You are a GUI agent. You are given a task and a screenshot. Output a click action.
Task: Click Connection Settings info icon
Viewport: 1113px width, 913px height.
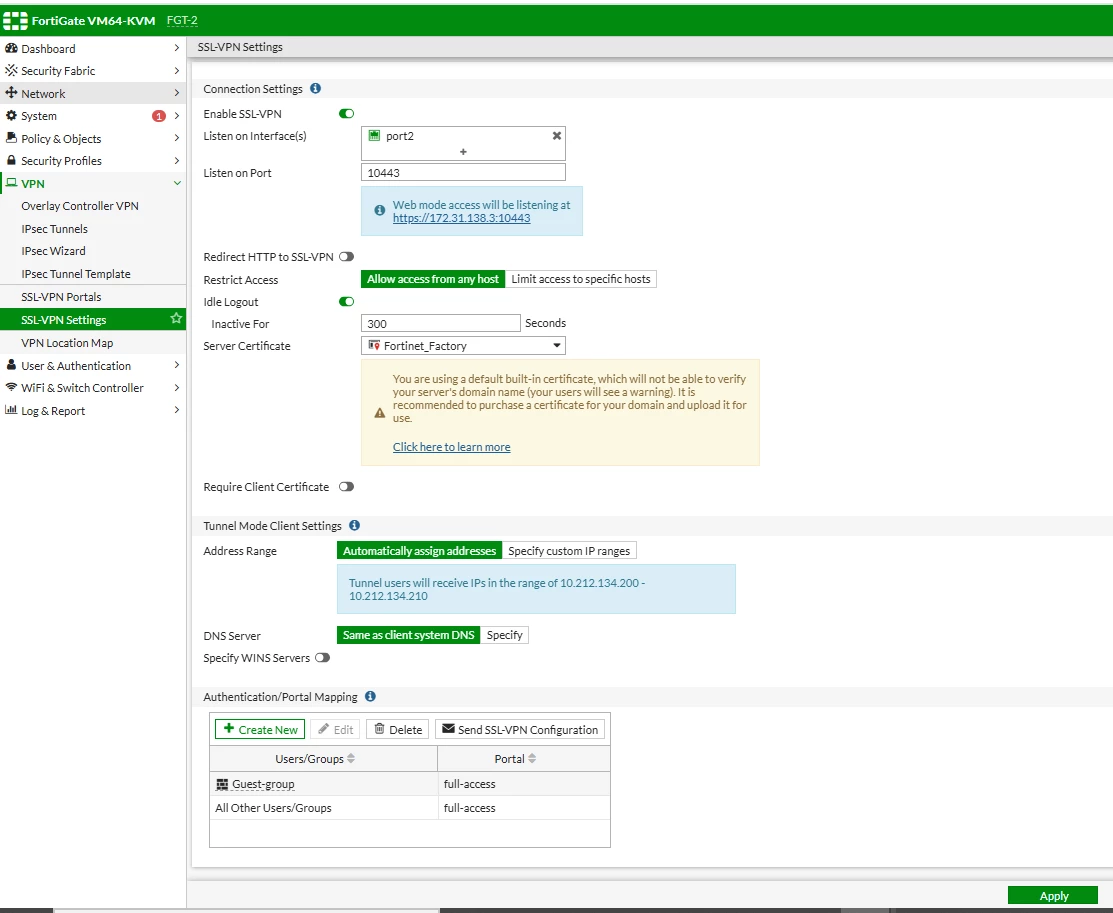point(315,88)
